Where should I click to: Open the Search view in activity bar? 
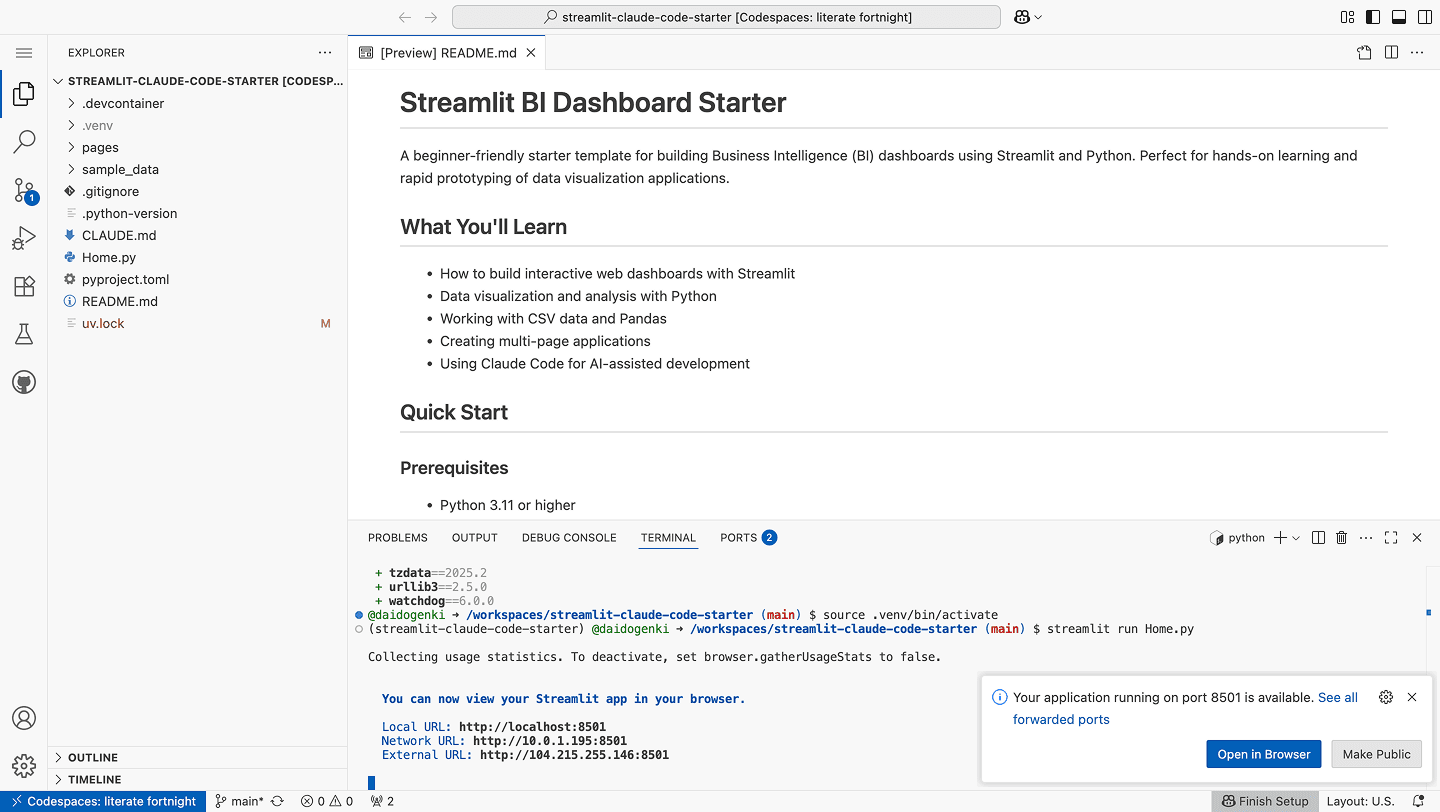pos(24,142)
